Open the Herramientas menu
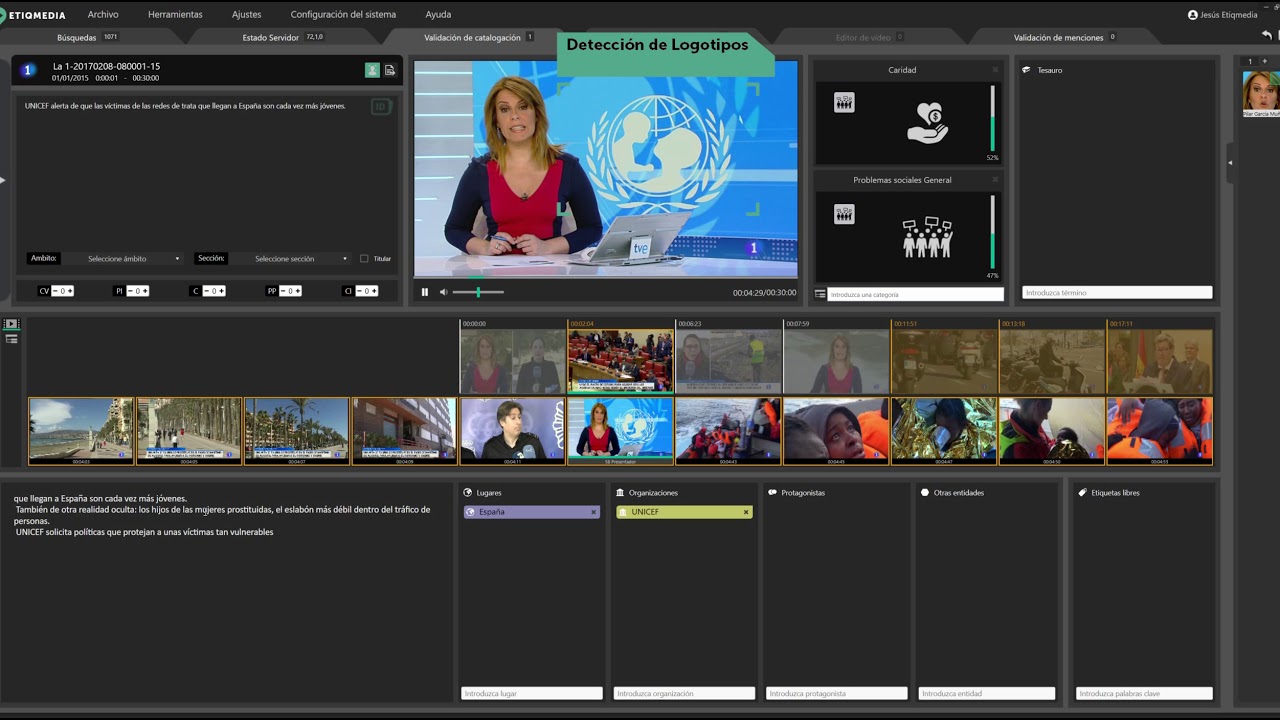The image size is (1280, 720). pos(175,14)
